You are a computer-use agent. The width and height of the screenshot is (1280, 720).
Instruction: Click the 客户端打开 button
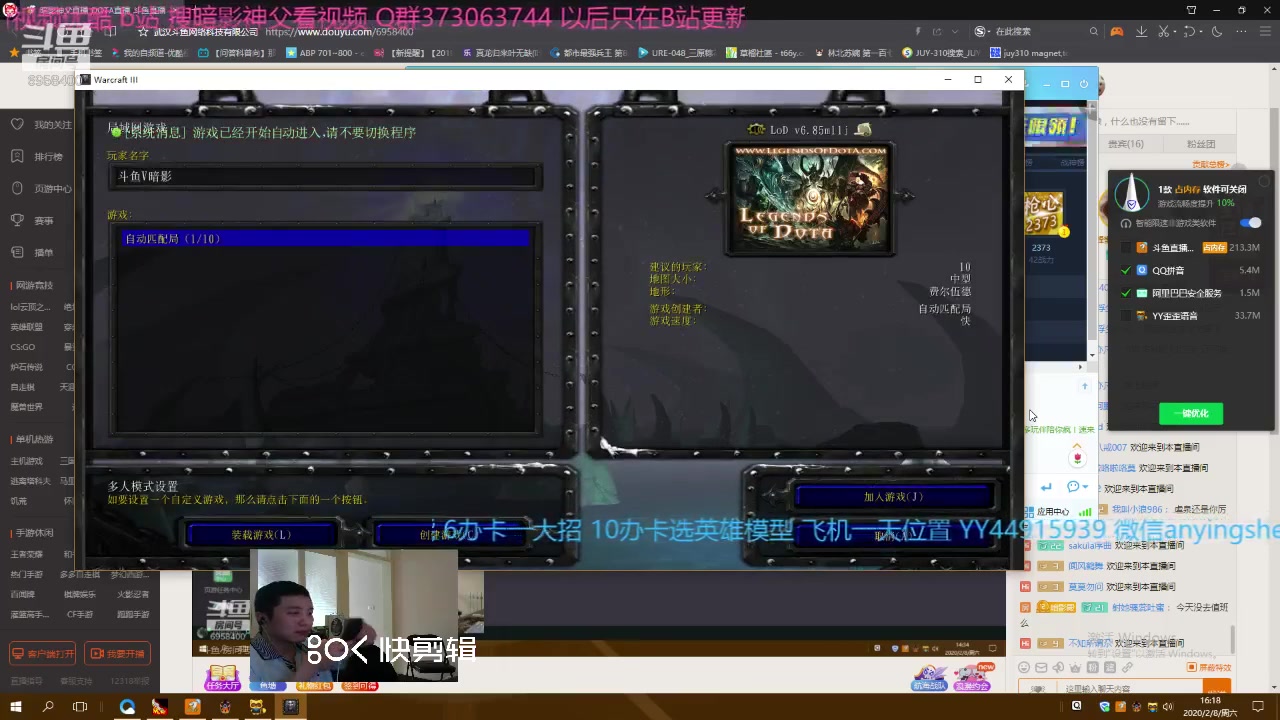(x=43, y=654)
